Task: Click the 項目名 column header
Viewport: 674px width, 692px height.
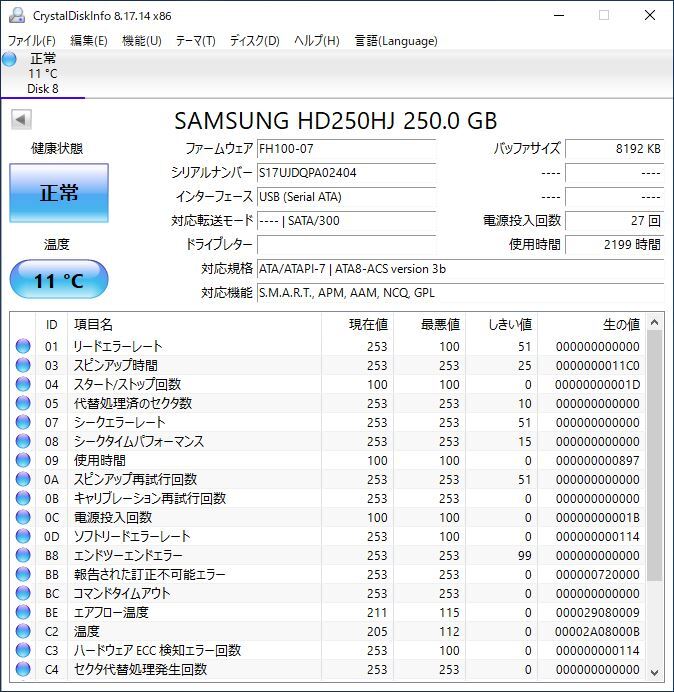Action: 194,325
